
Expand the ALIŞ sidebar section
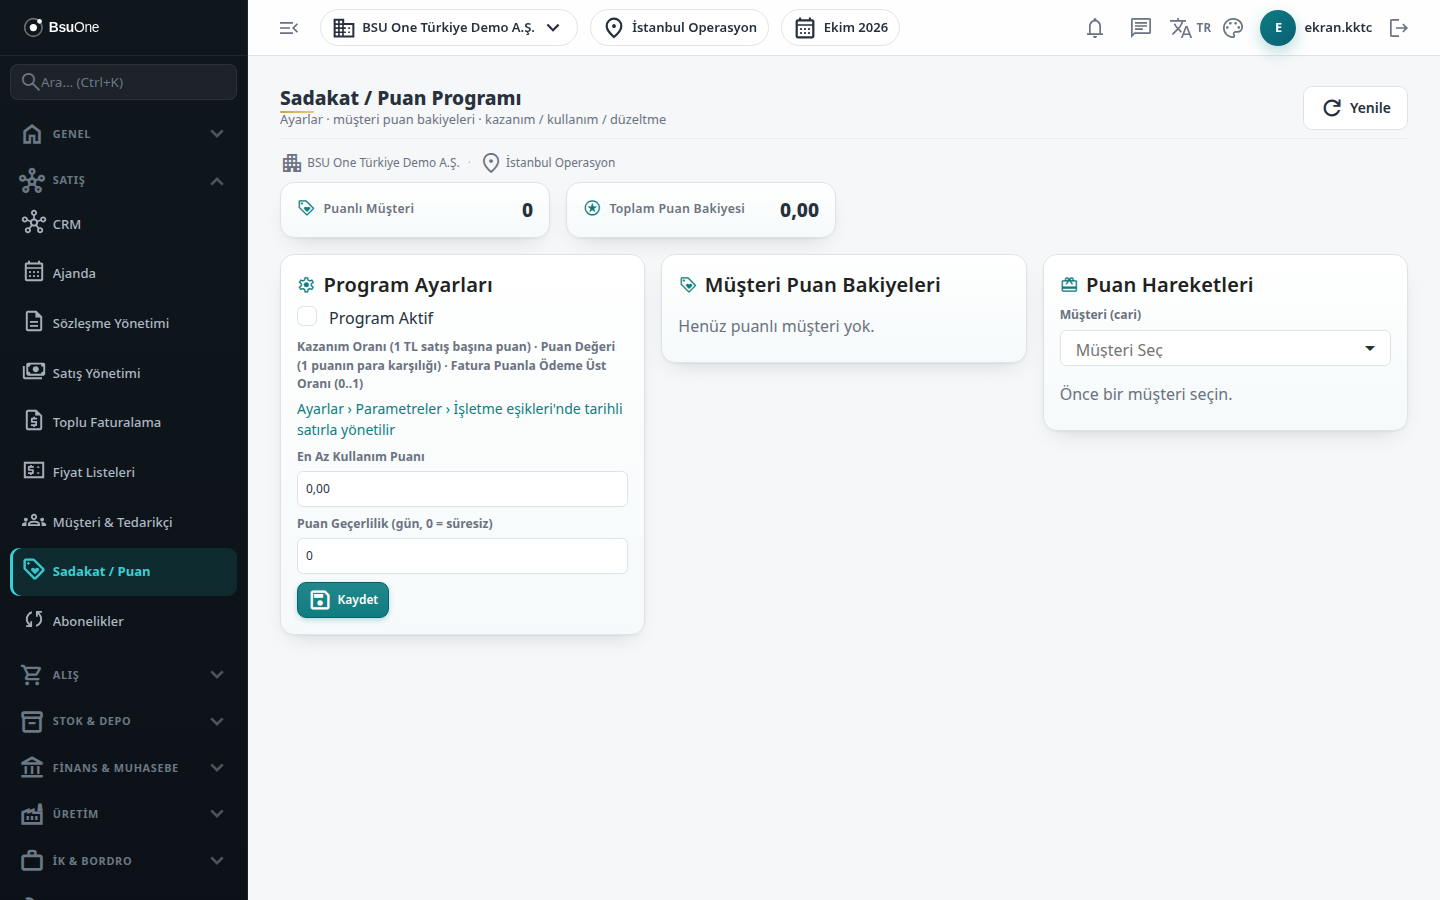click(124, 675)
